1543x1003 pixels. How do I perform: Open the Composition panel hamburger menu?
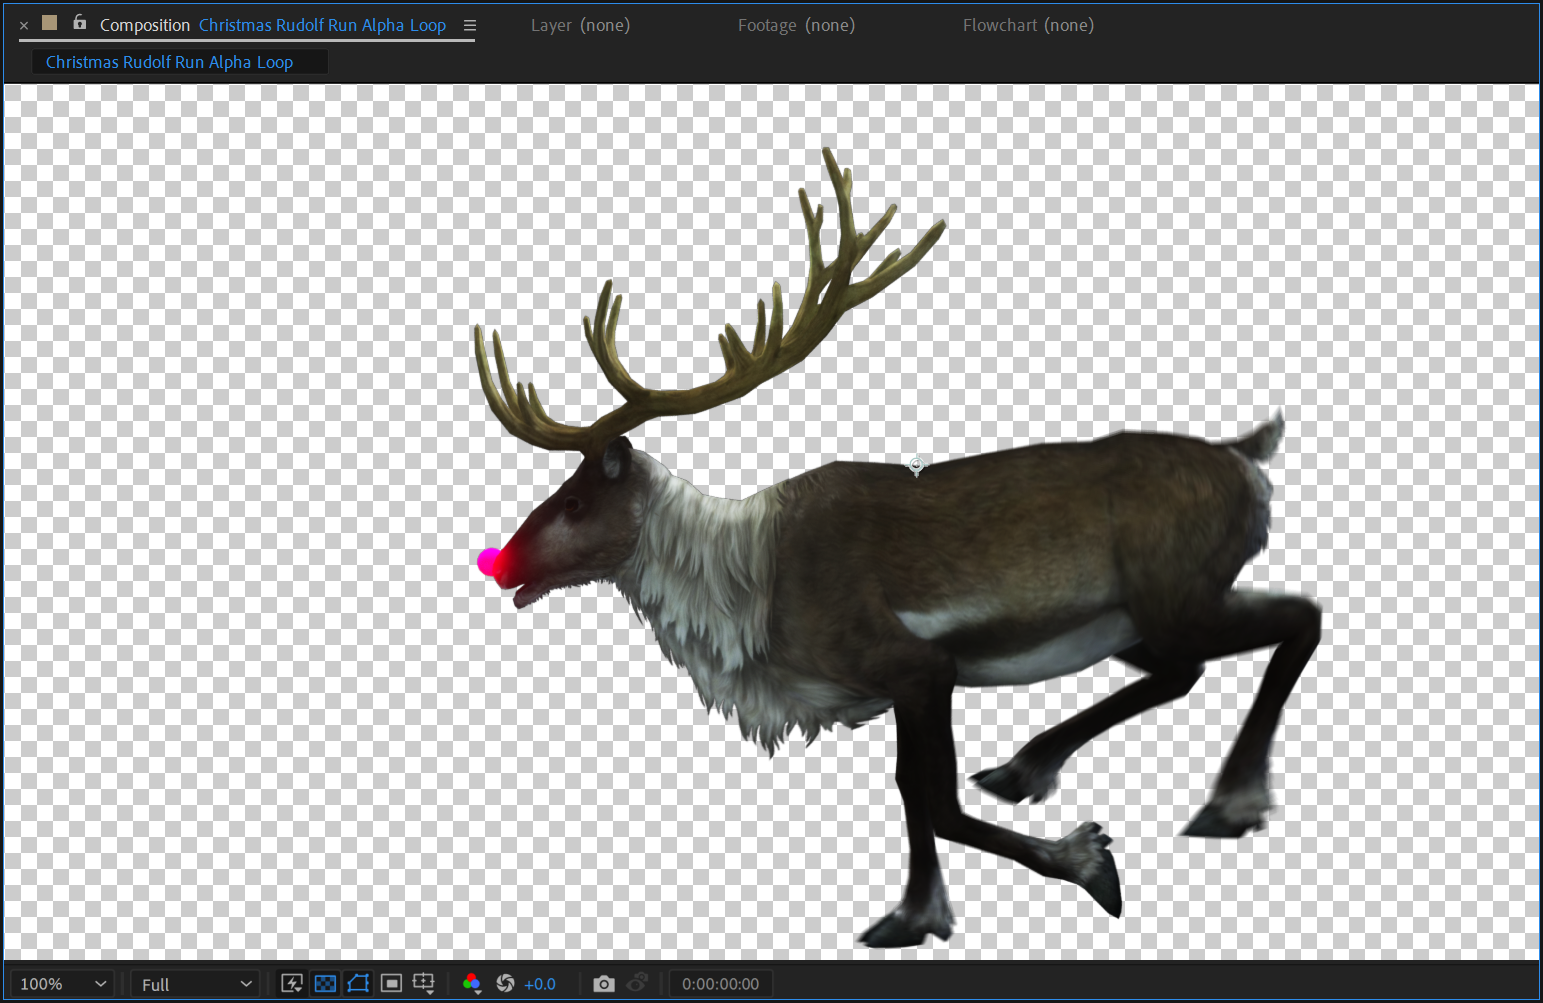[x=469, y=25]
